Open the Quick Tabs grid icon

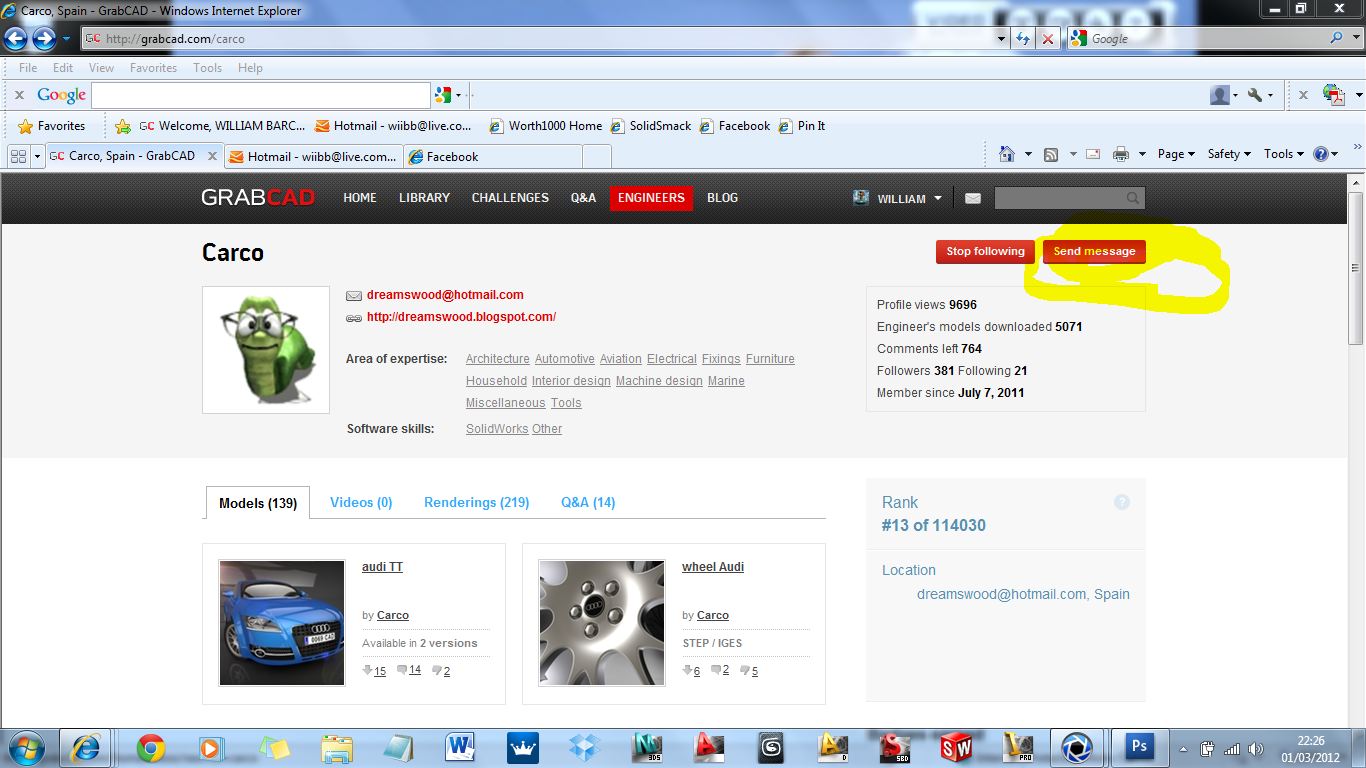(x=18, y=156)
